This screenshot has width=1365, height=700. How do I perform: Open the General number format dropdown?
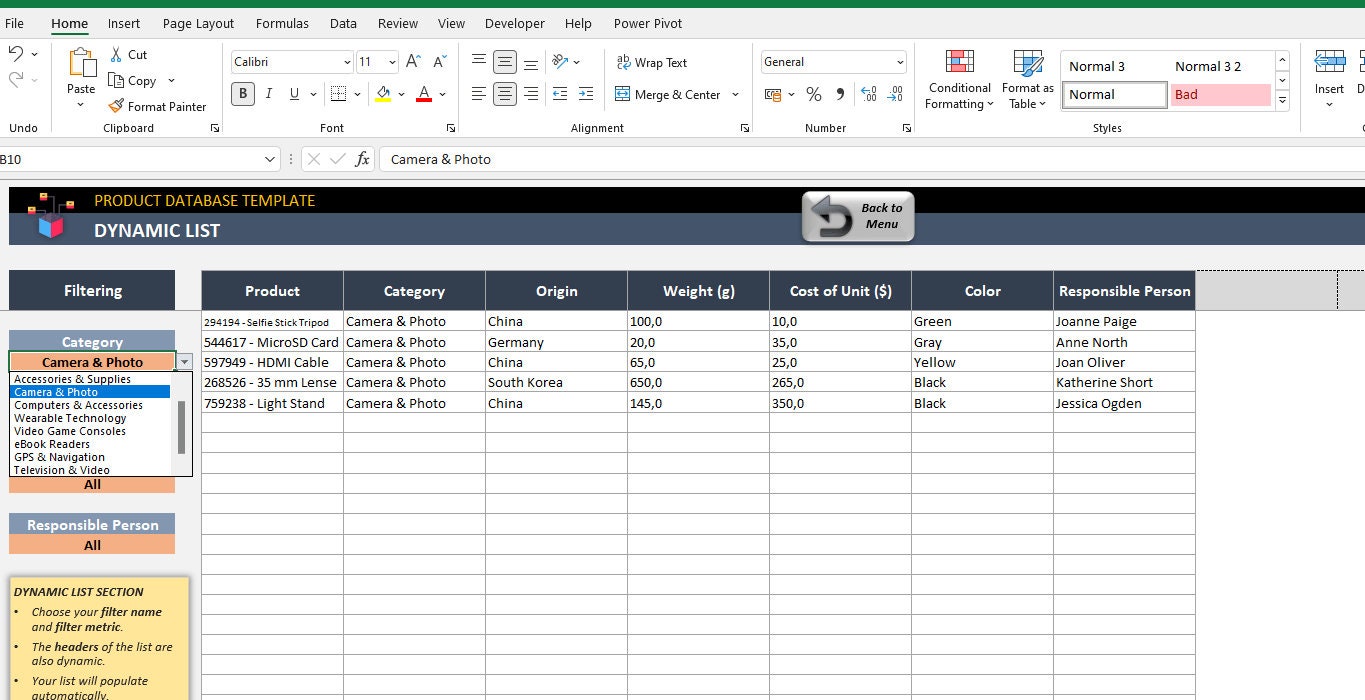[898, 62]
